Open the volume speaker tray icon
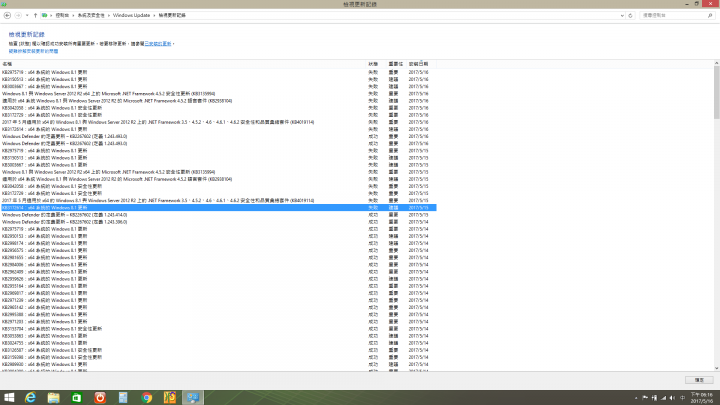Screen dimensions: 720x405 click(x=672, y=398)
